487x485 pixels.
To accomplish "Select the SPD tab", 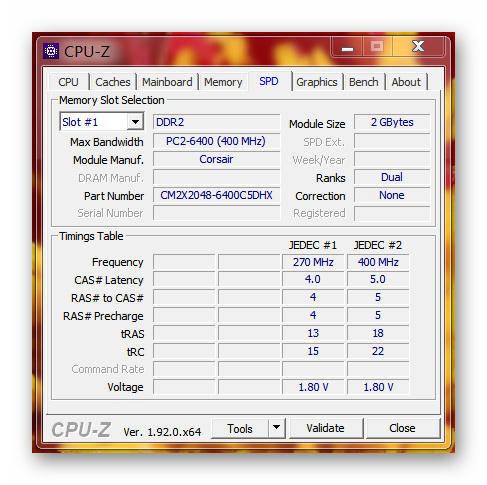I will point(269,81).
